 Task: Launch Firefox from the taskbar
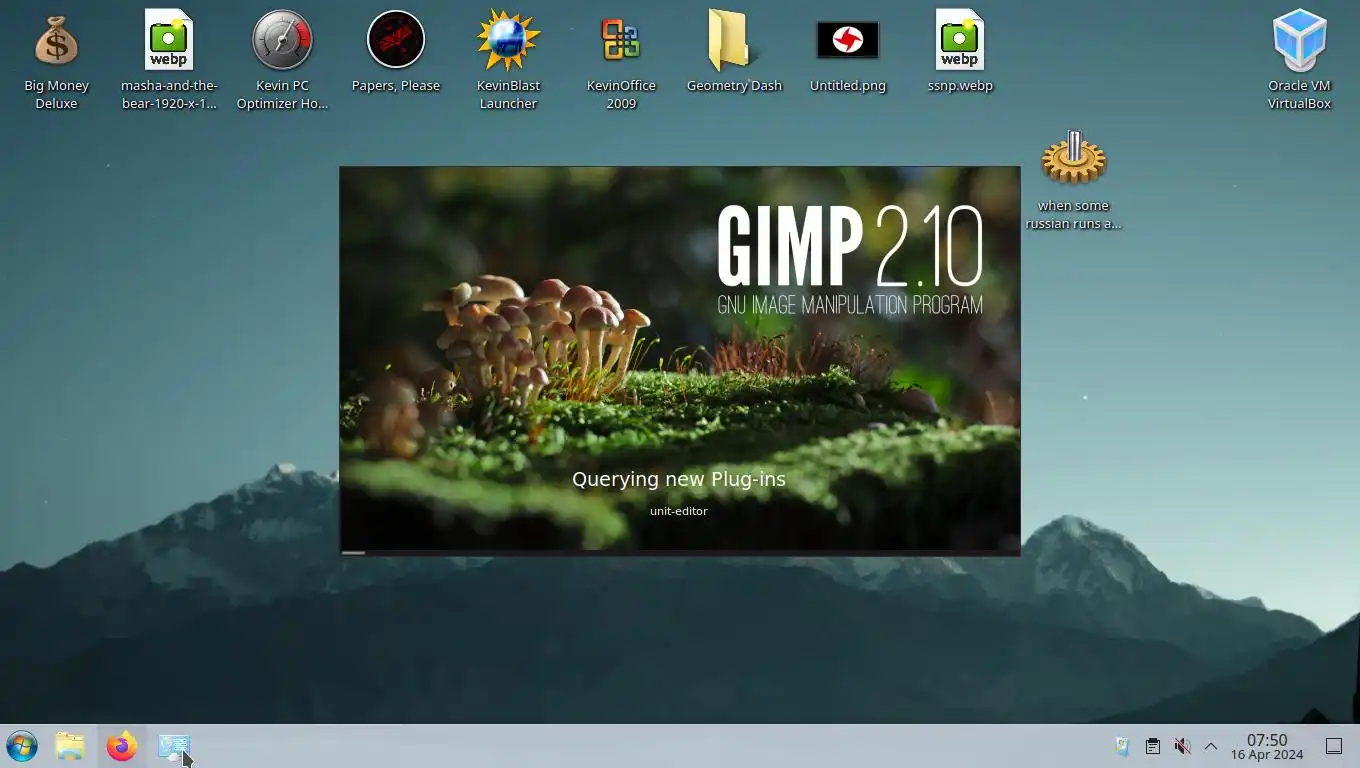(122, 746)
